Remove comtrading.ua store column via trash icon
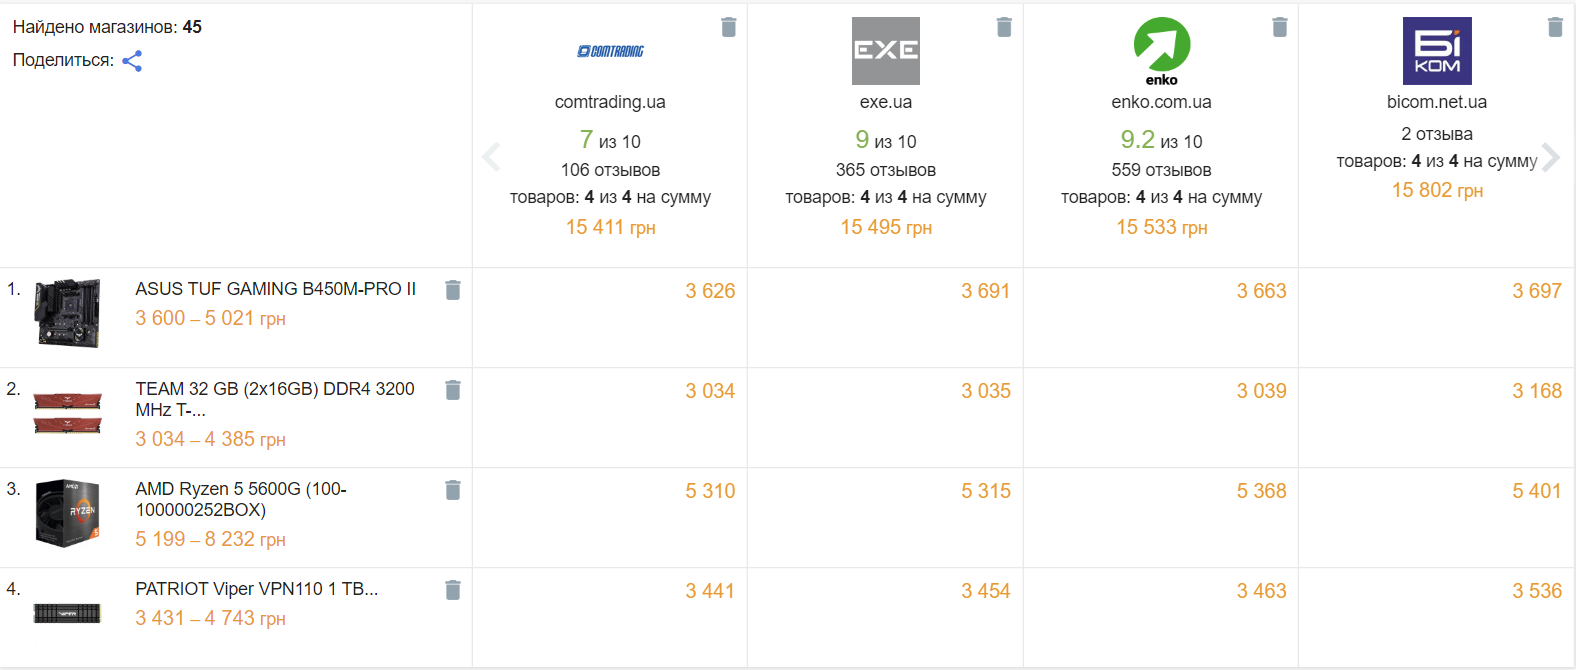 pos(729,27)
